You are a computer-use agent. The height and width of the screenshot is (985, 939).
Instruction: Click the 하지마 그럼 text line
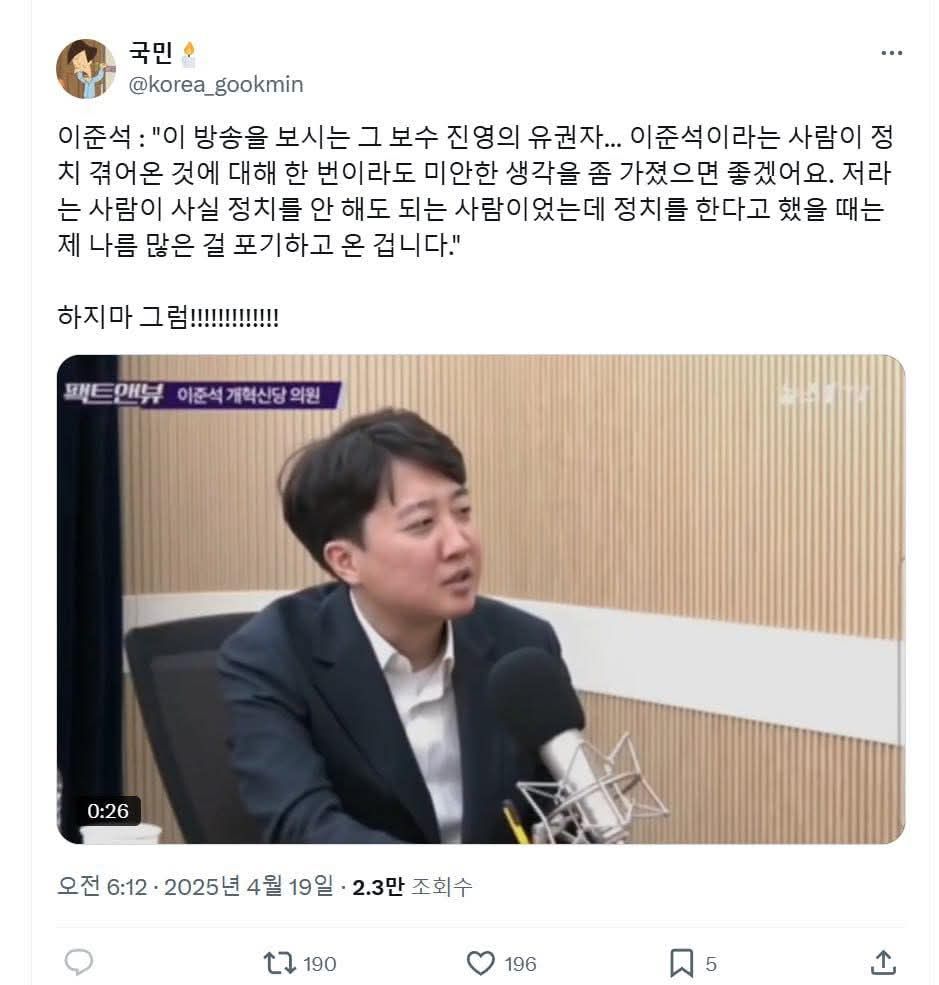[x=168, y=317]
